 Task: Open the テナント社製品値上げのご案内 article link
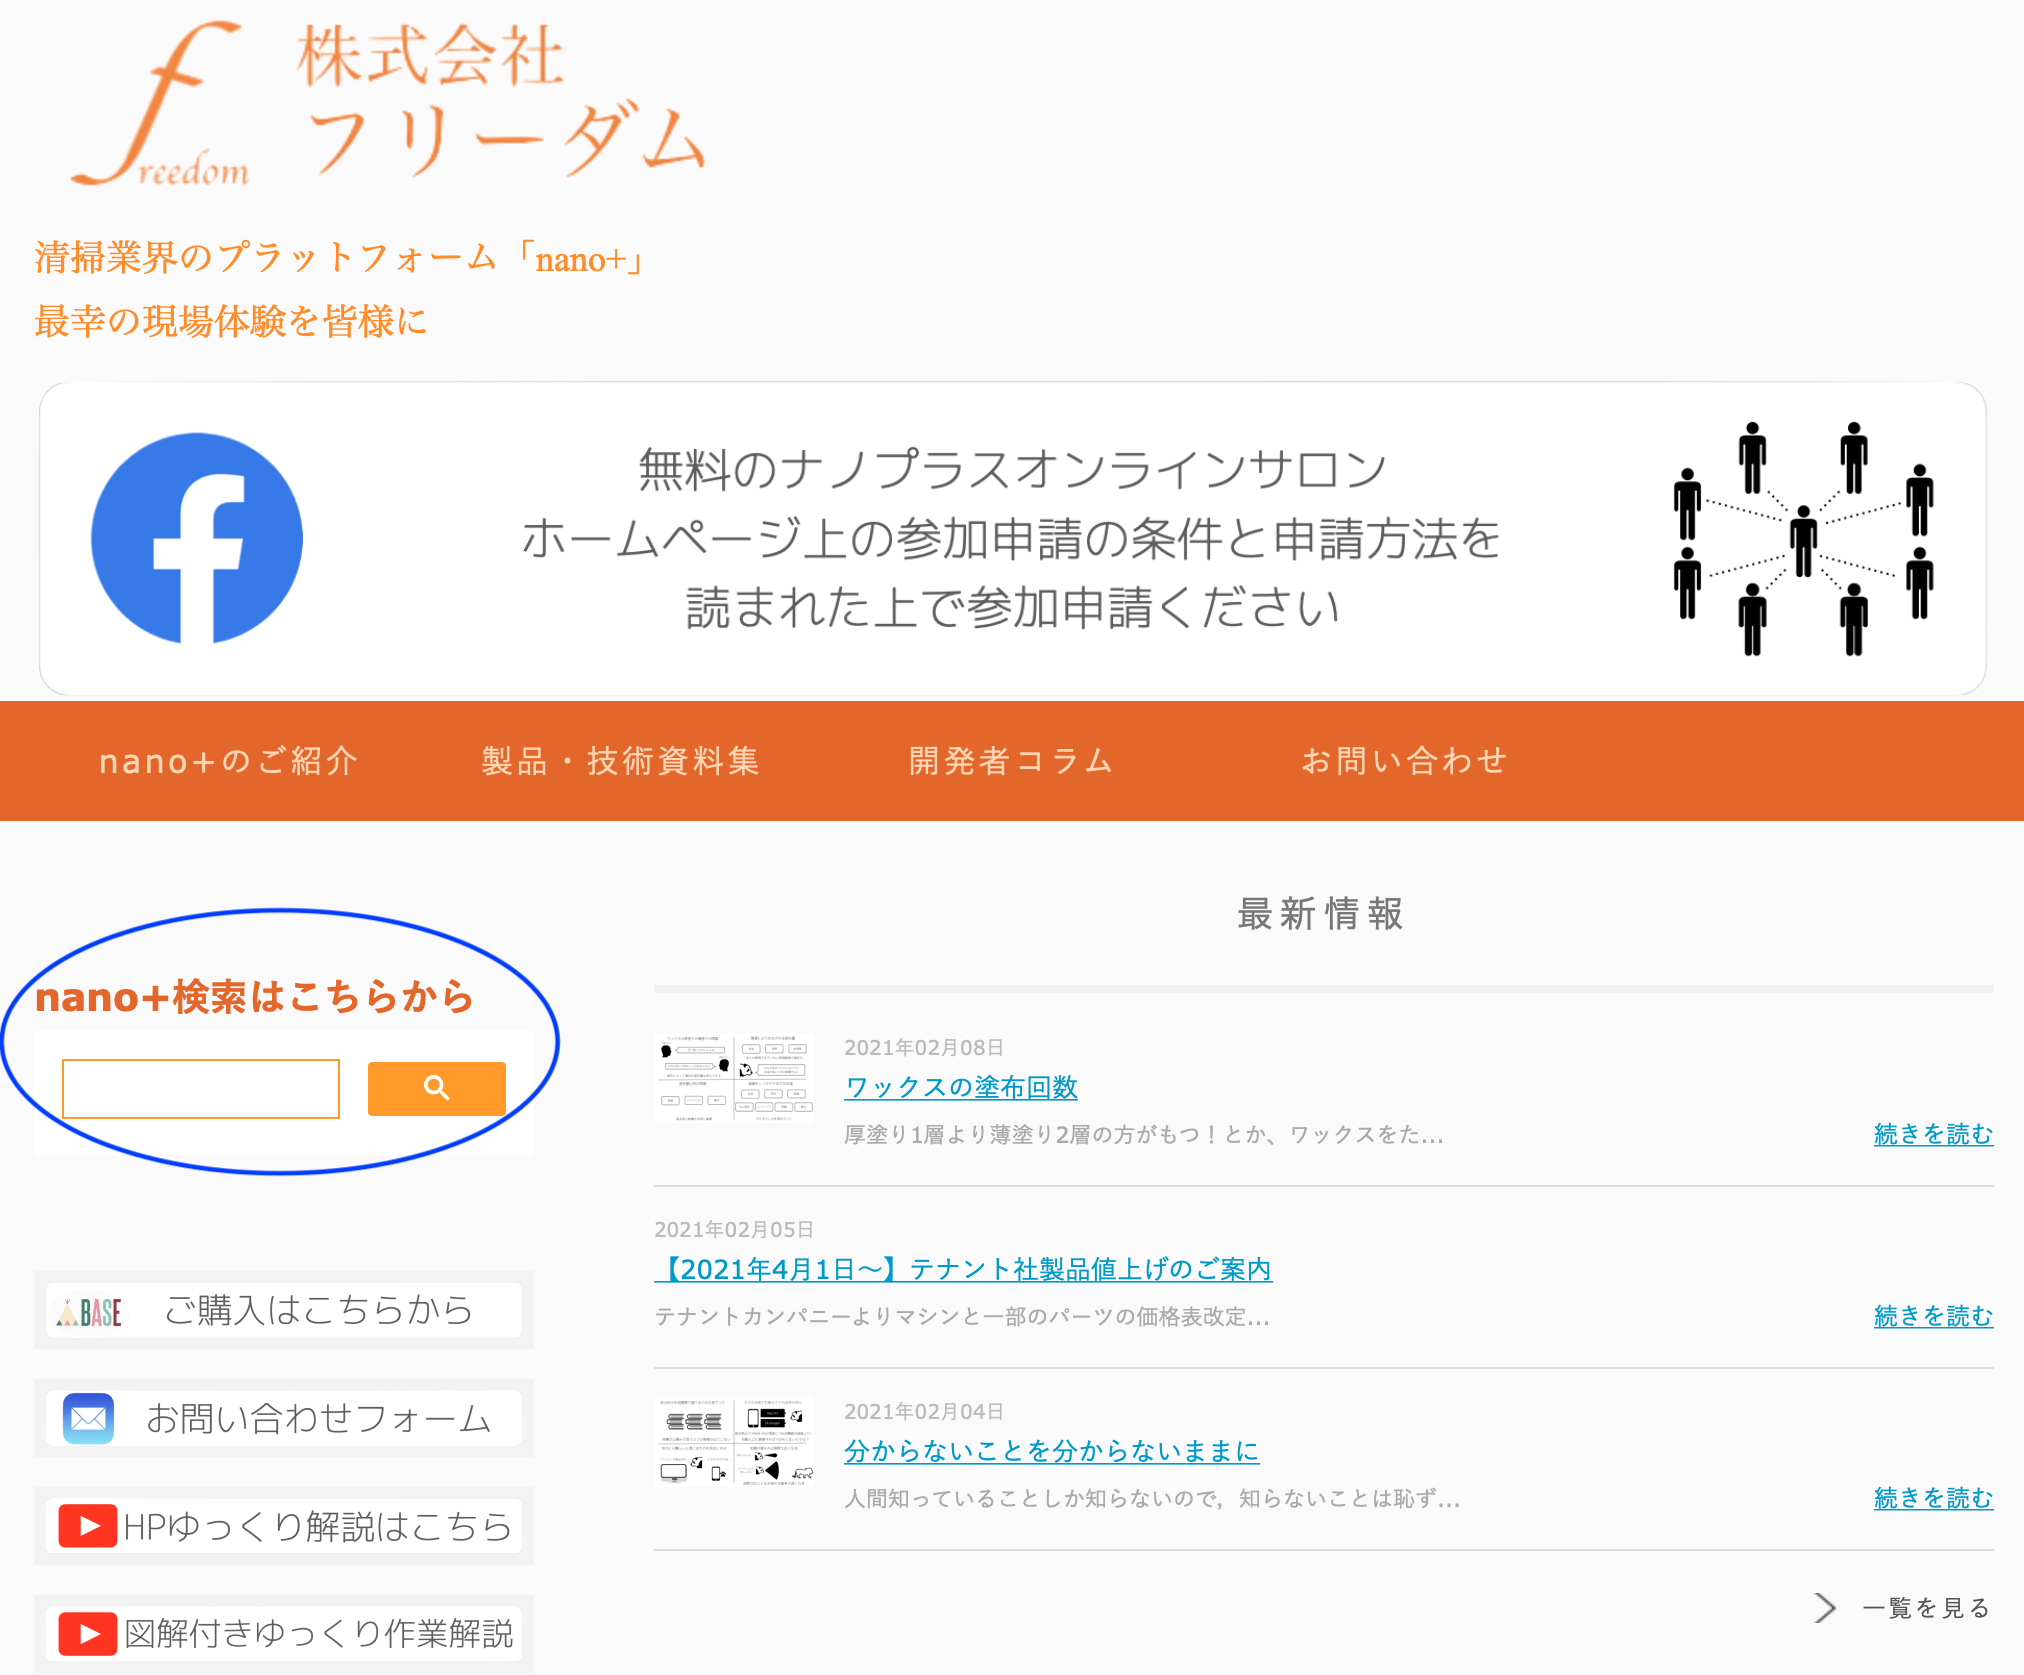tap(963, 1269)
